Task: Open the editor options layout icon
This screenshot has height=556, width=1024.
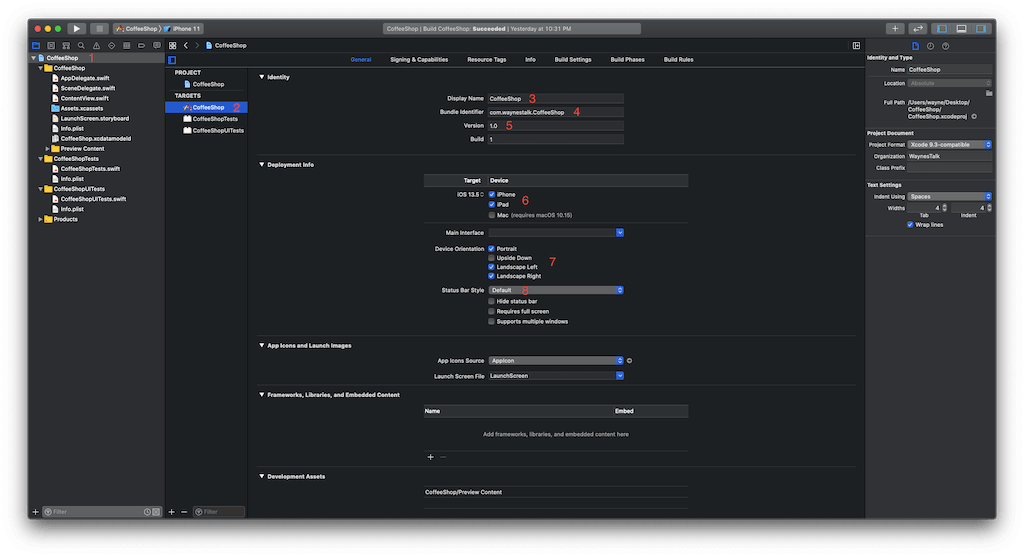Action: coord(856,46)
